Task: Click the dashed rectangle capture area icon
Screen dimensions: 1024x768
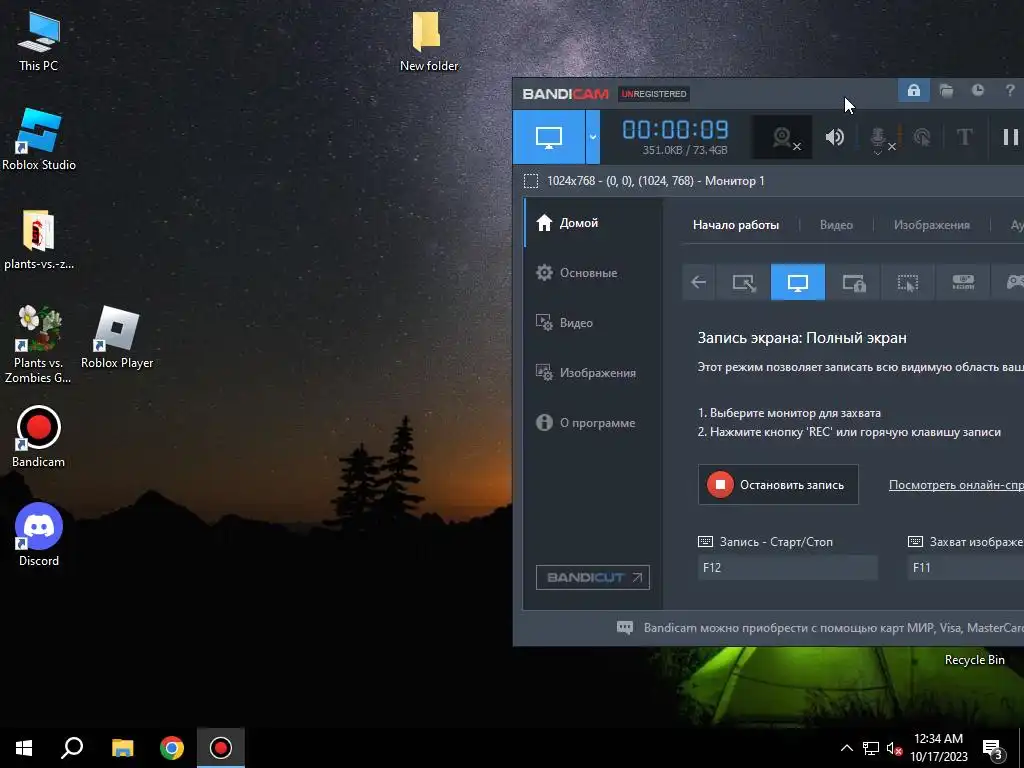Action: [531, 181]
